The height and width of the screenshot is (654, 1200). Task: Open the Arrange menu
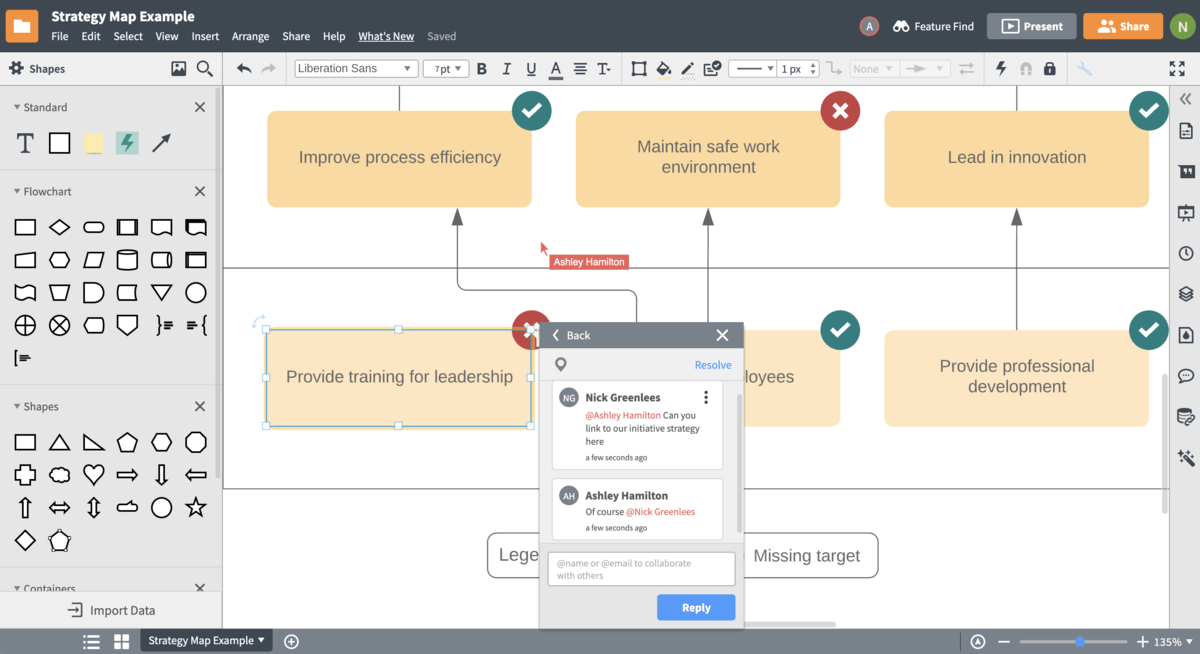[250, 36]
